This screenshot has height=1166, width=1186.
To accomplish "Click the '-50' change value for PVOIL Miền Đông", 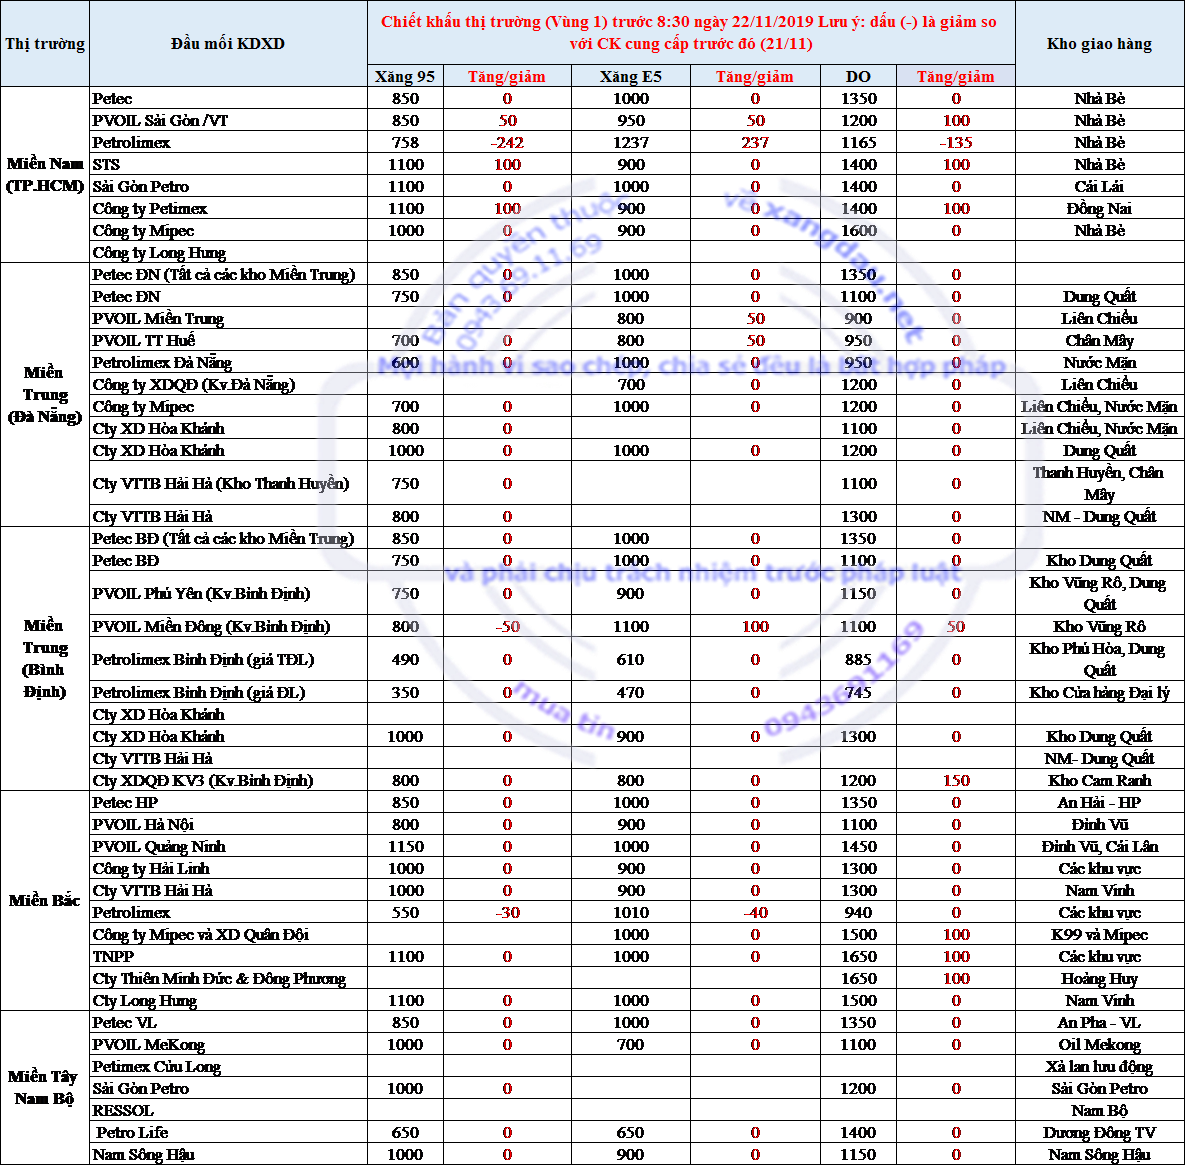I will click(x=507, y=626).
